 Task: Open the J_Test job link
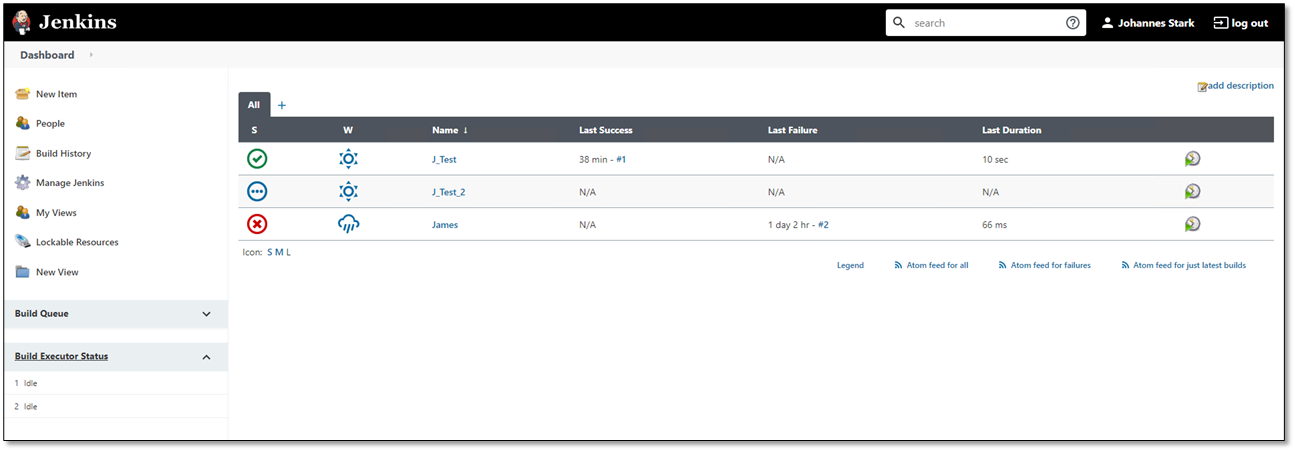point(444,159)
